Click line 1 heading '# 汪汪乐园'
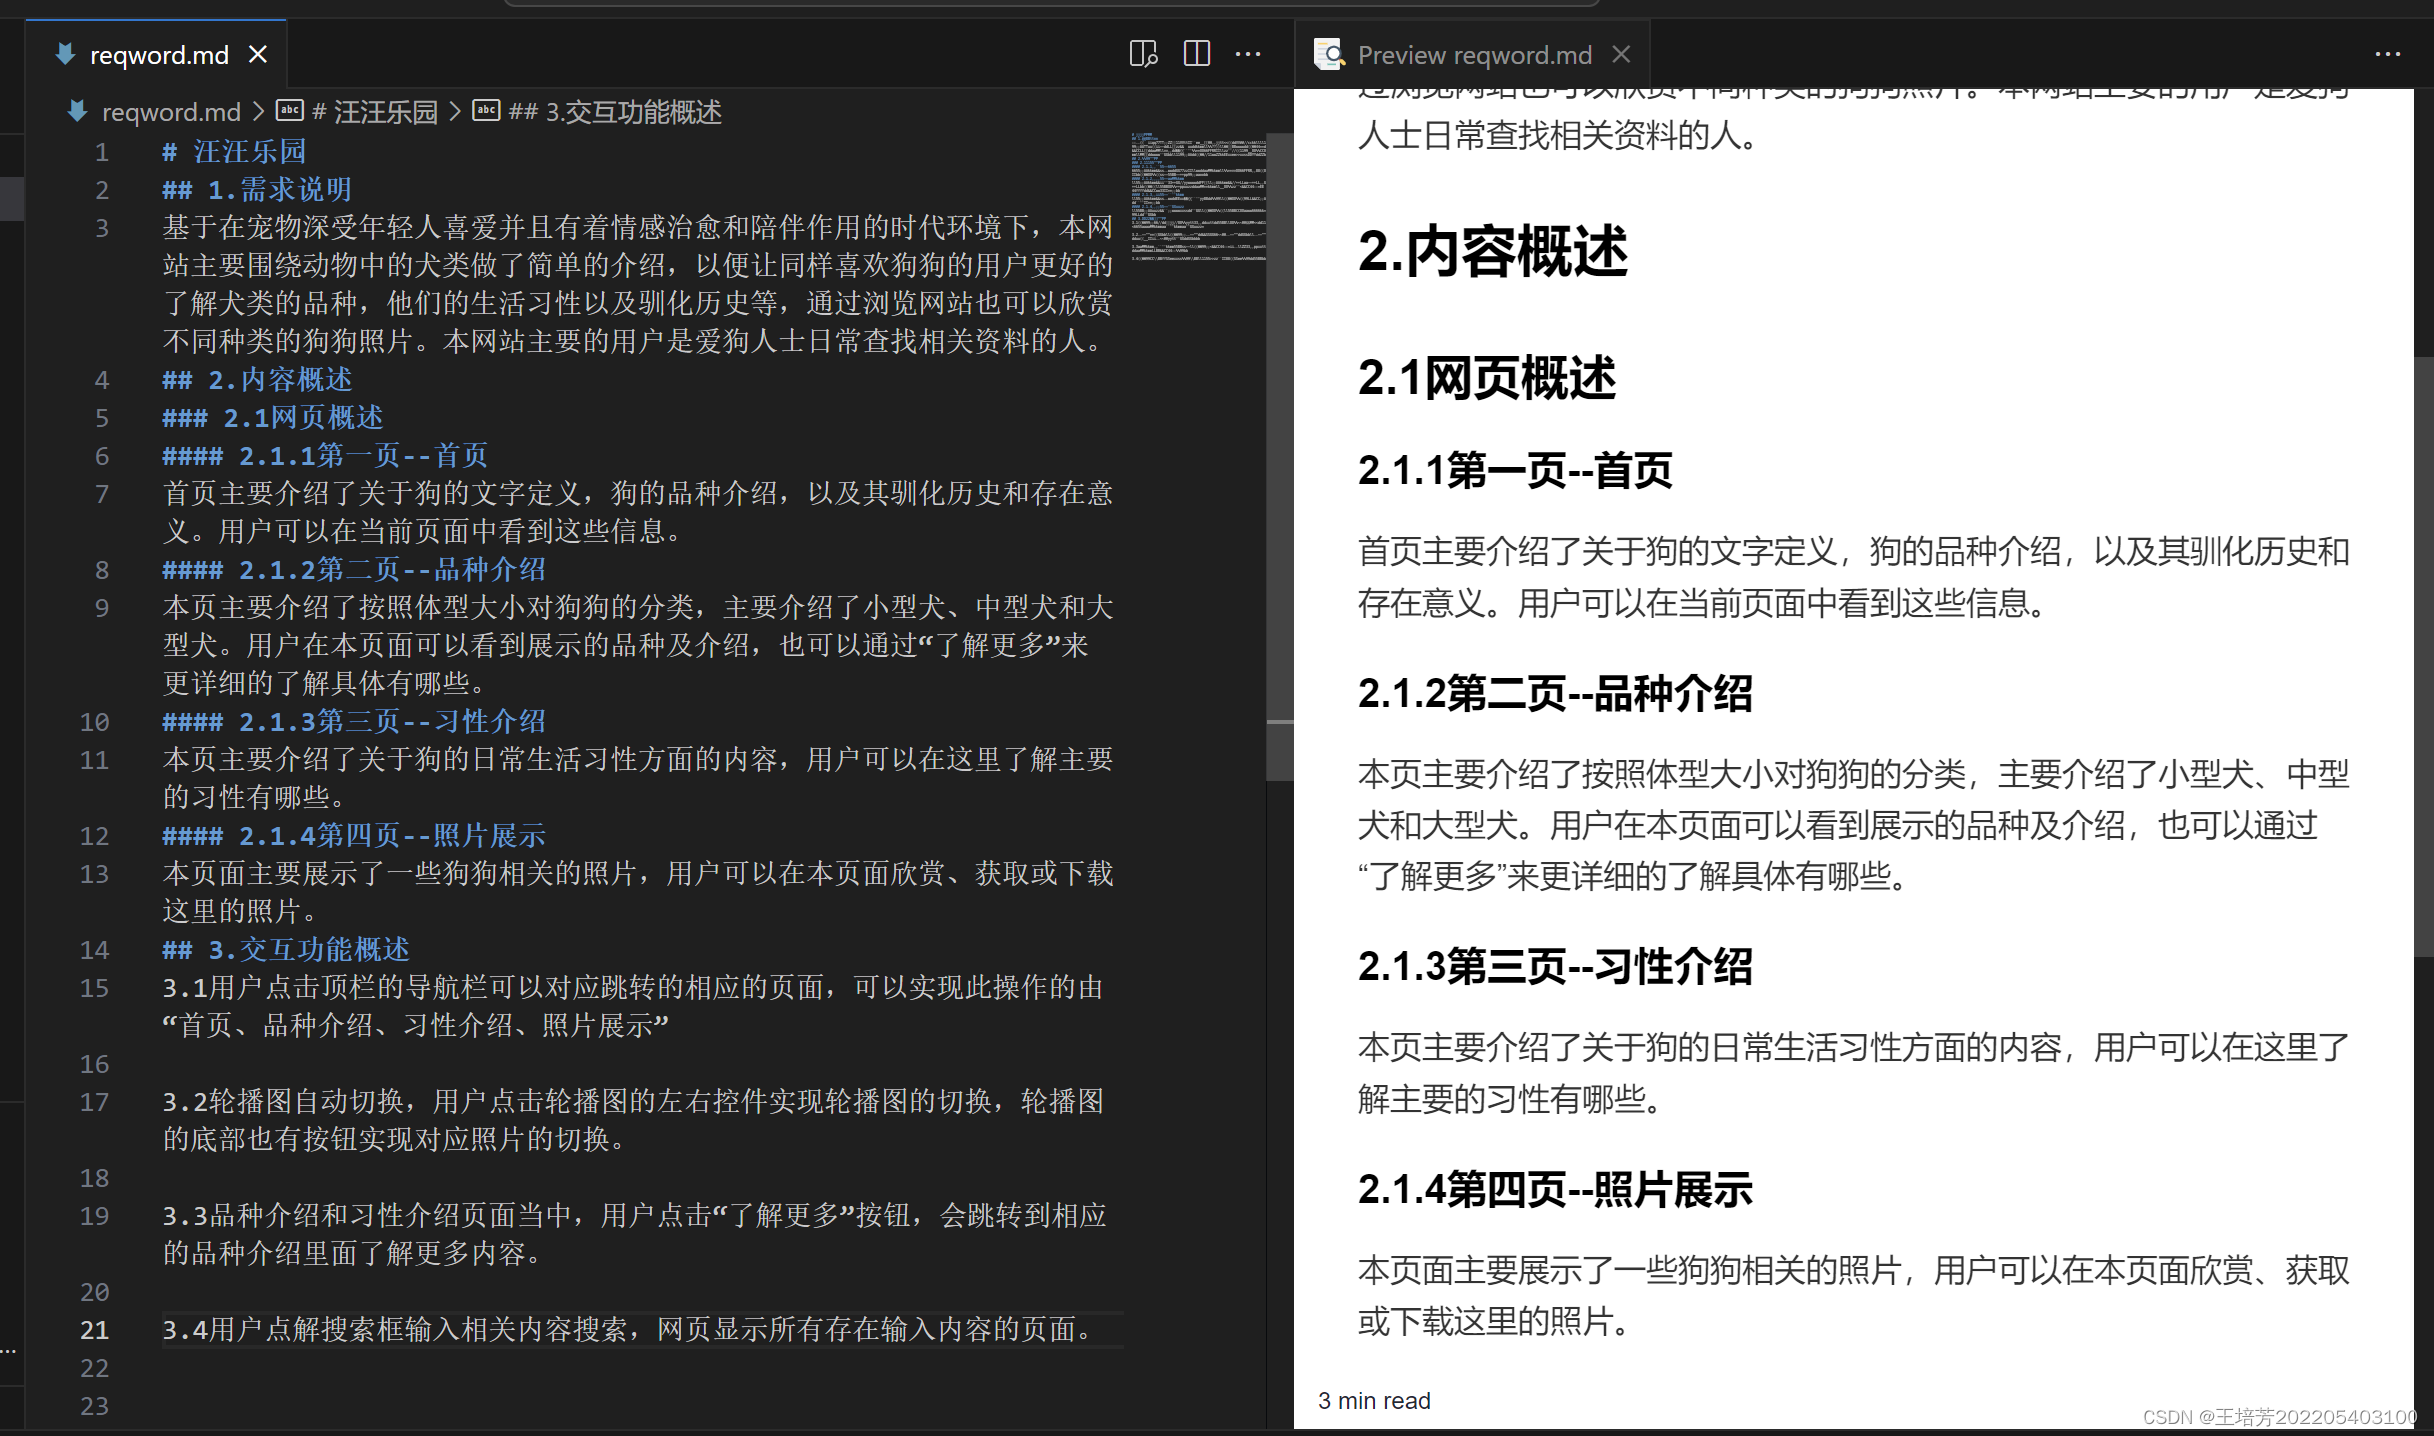The image size is (2434, 1436). [x=234, y=152]
